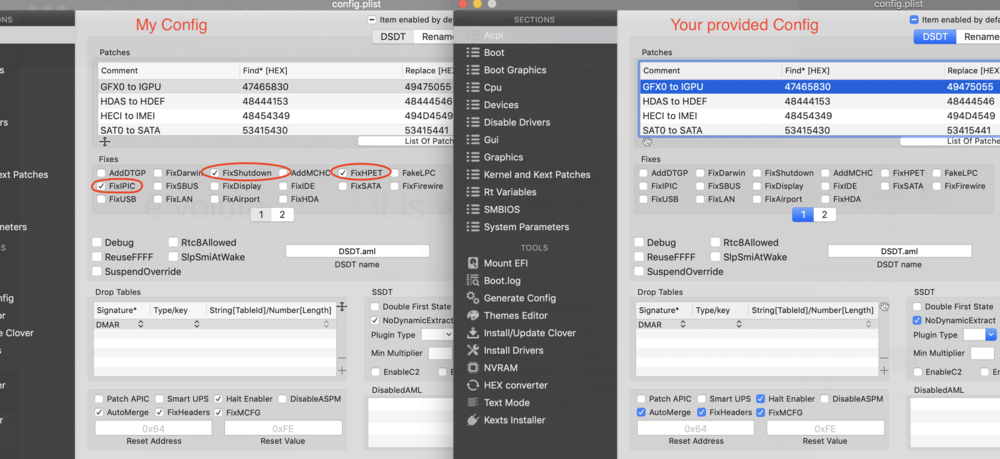Uncheck the red-circled FixShutdown checkbox

214,173
